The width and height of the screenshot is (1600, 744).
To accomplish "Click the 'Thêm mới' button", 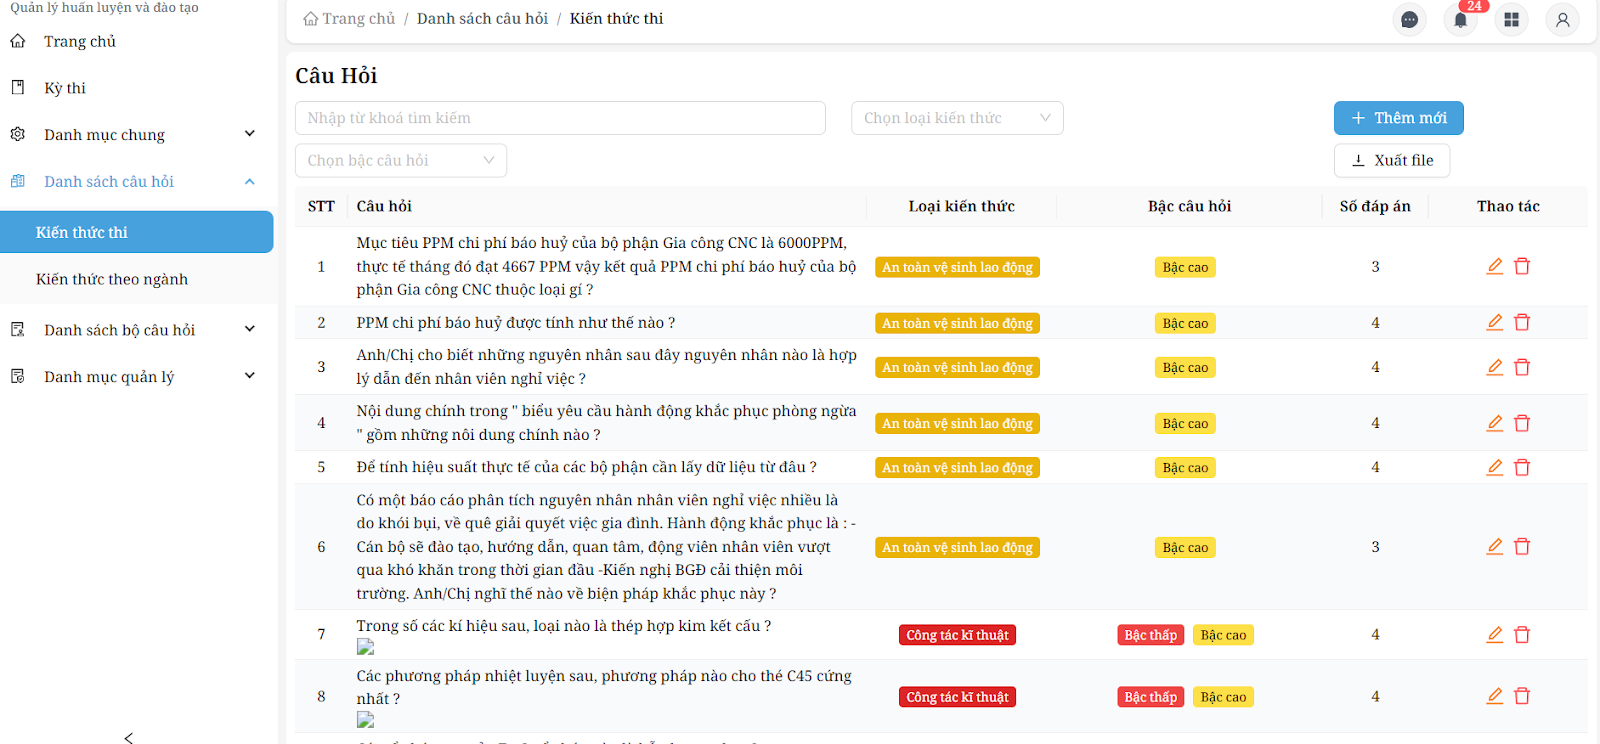I will click(1398, 118).
